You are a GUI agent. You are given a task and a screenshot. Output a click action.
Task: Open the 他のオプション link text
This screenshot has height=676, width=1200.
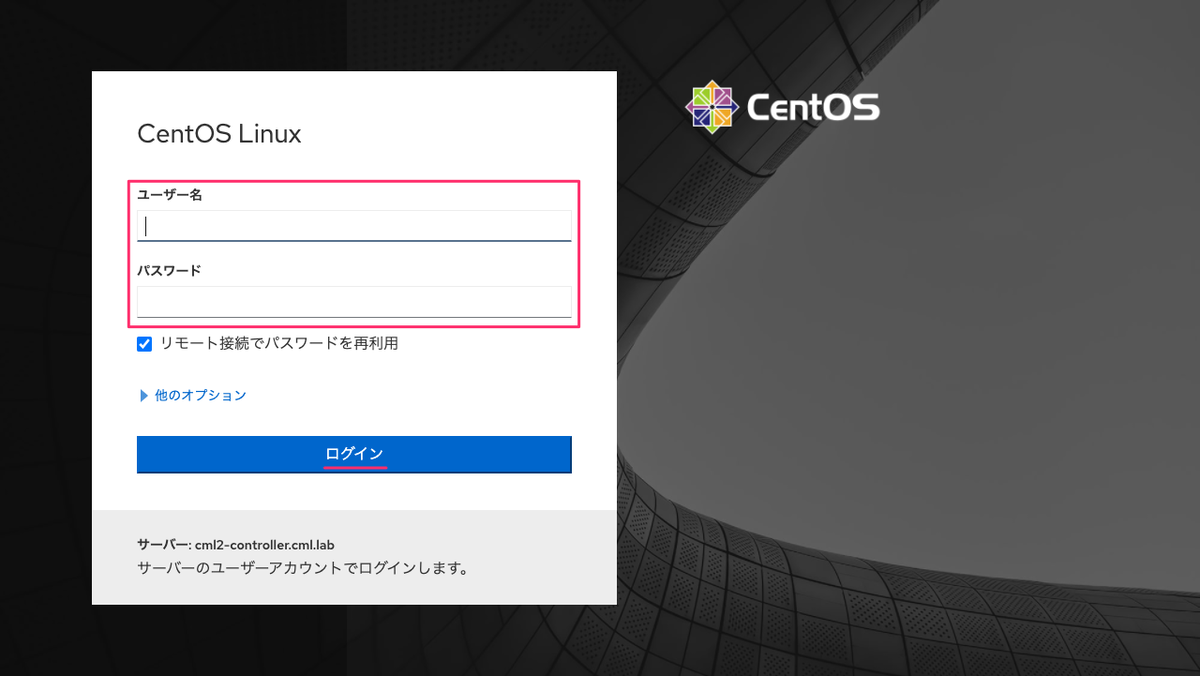pos(200,396)
